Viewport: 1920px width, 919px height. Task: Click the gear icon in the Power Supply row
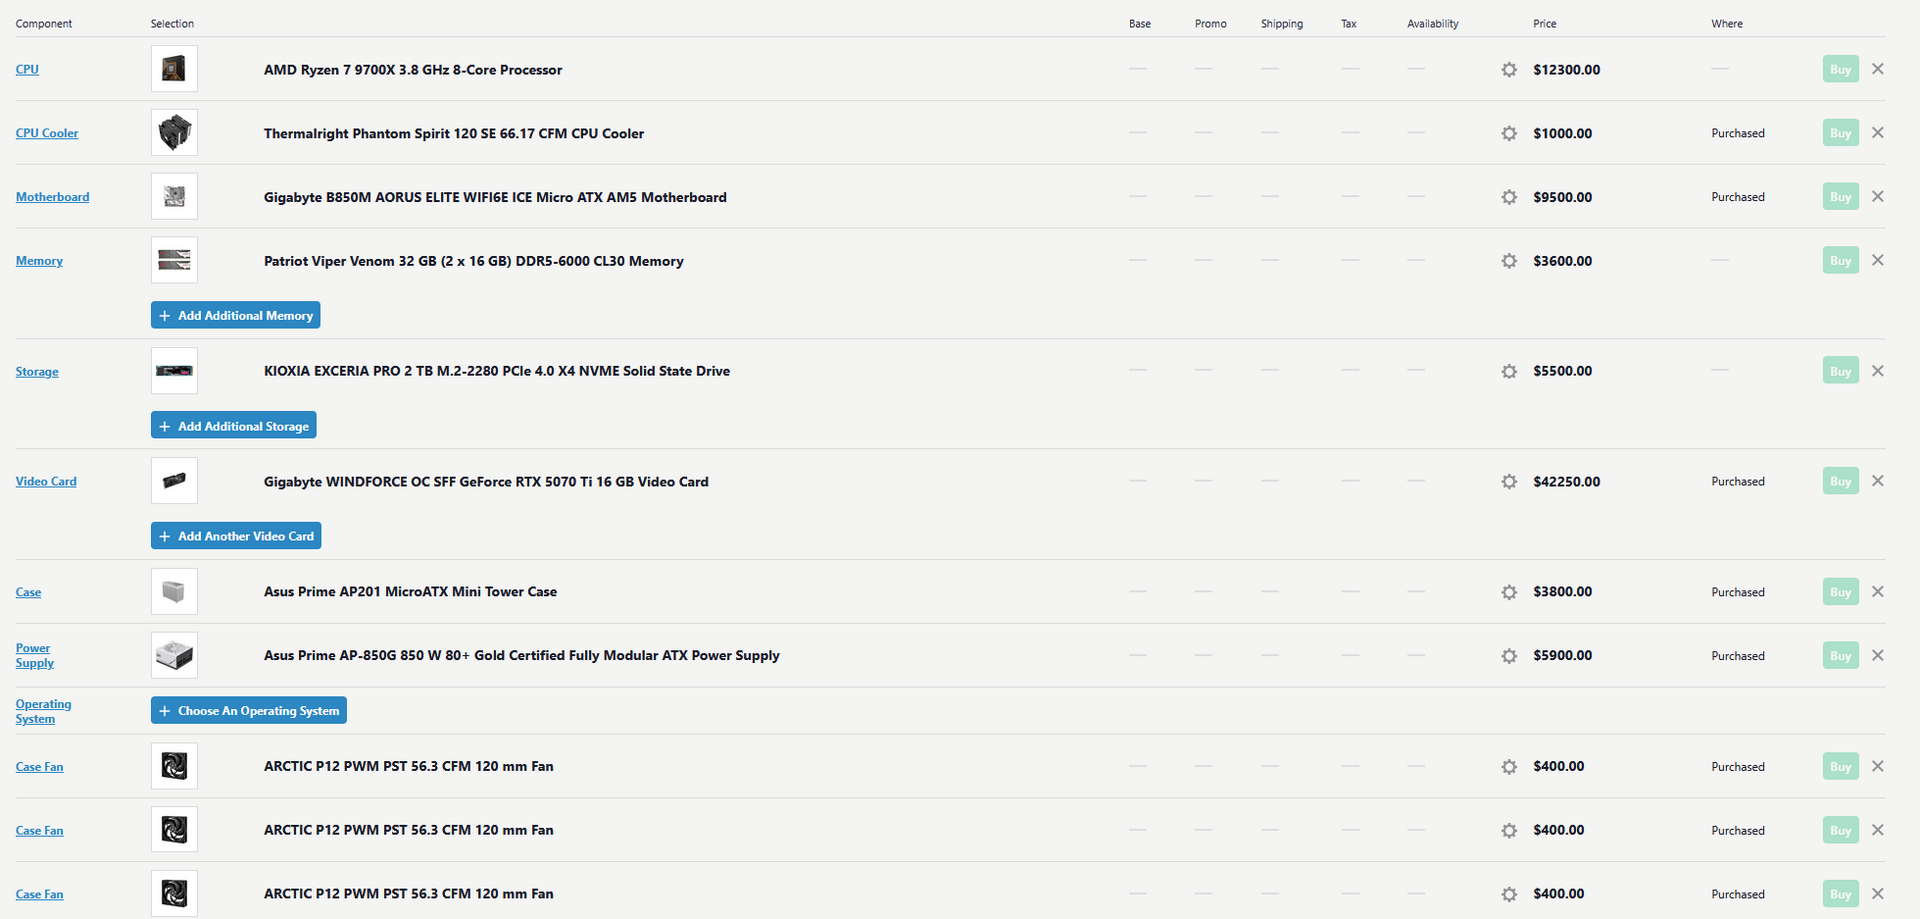(1509, 656)
